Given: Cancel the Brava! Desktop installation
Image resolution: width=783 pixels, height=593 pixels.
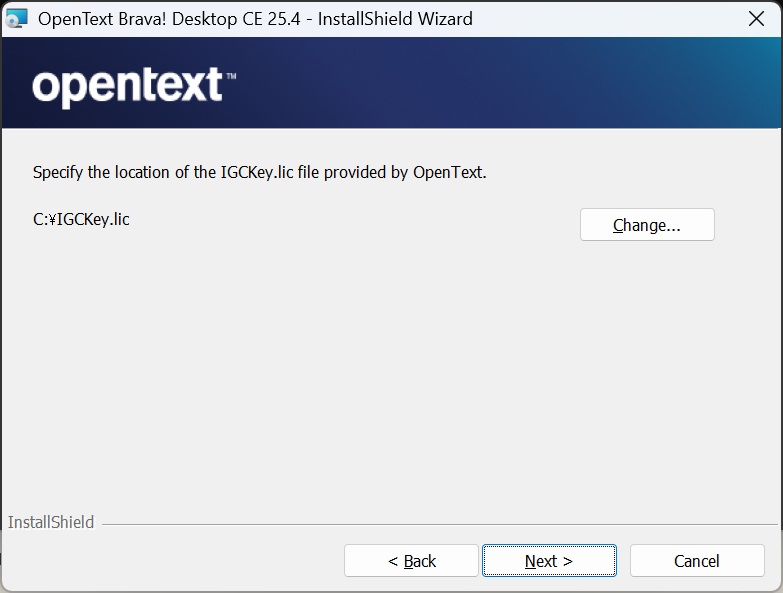Looking at the screenshot, I should [697, 561].
